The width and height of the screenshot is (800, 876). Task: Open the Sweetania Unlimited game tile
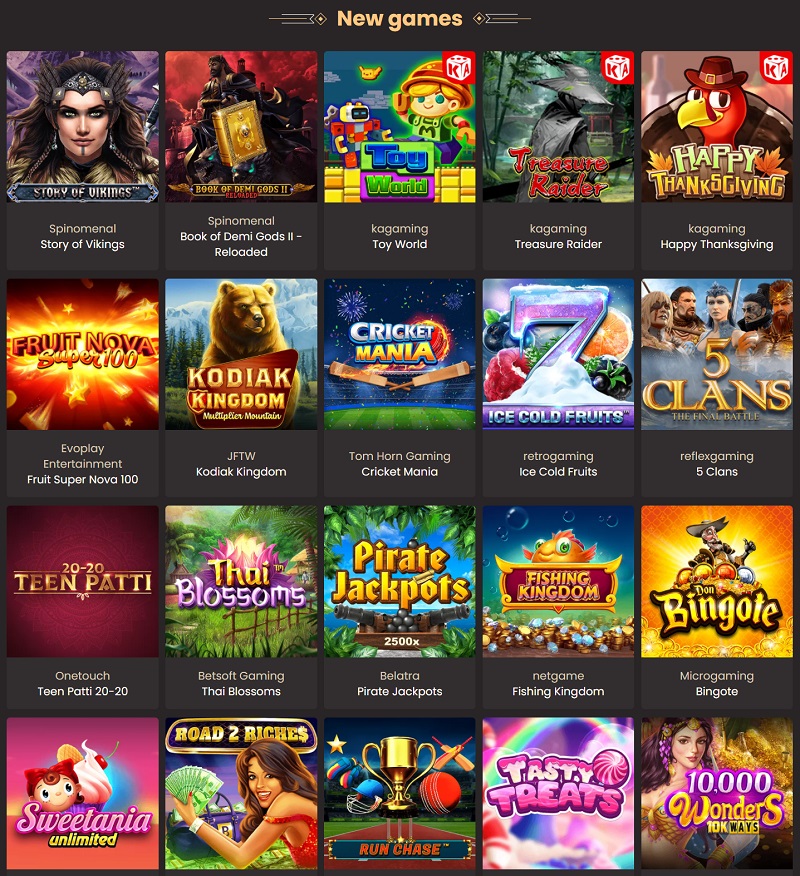pyautogui.click(x=83, y=793)
